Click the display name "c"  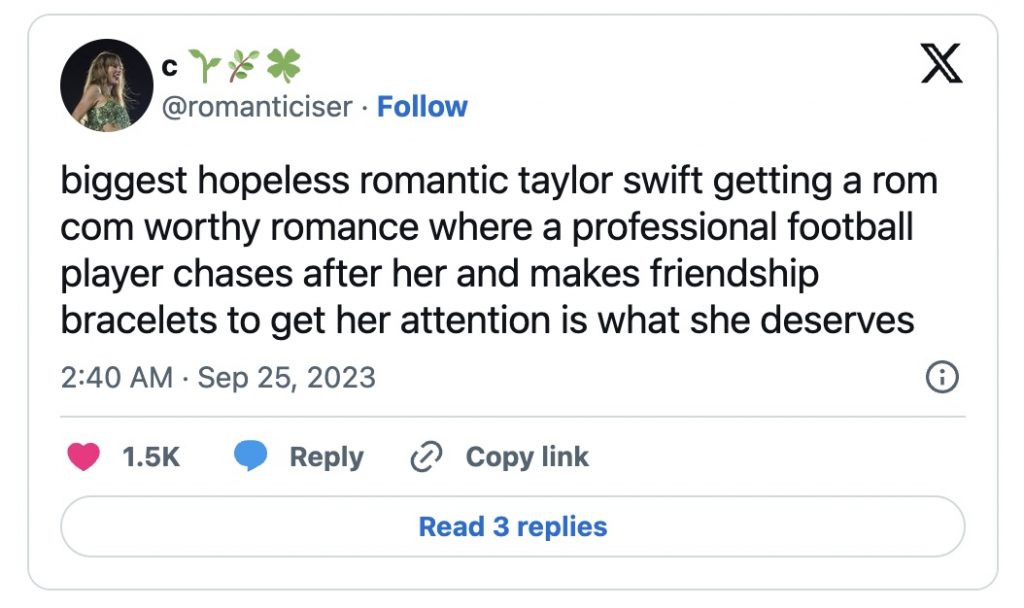click(169, 67)
